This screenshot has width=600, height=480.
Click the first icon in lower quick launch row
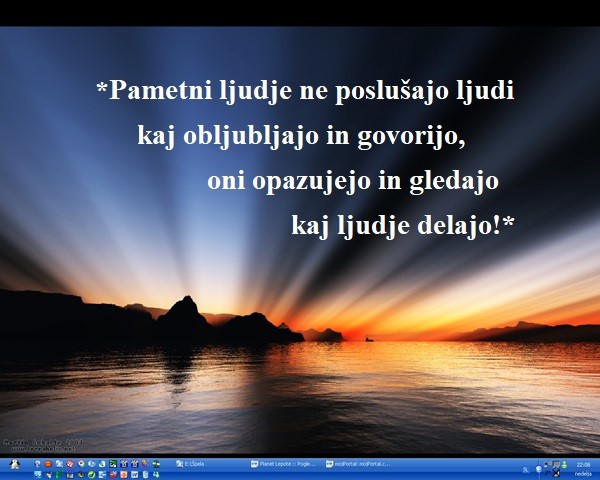click(x=37, y=474)
